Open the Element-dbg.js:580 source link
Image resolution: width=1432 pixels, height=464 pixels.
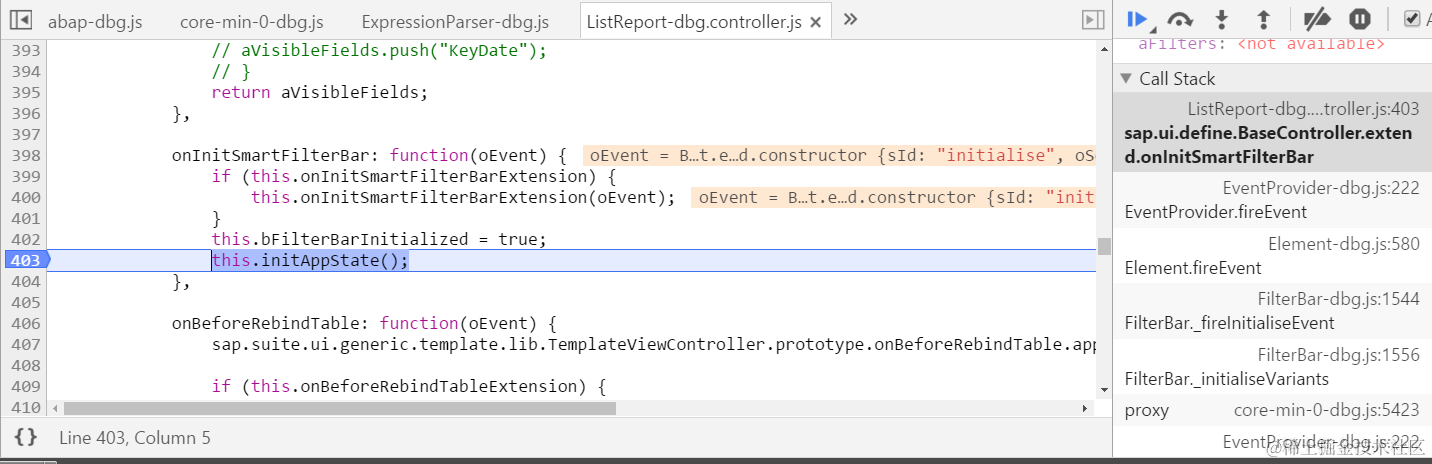click(1343, 244)
